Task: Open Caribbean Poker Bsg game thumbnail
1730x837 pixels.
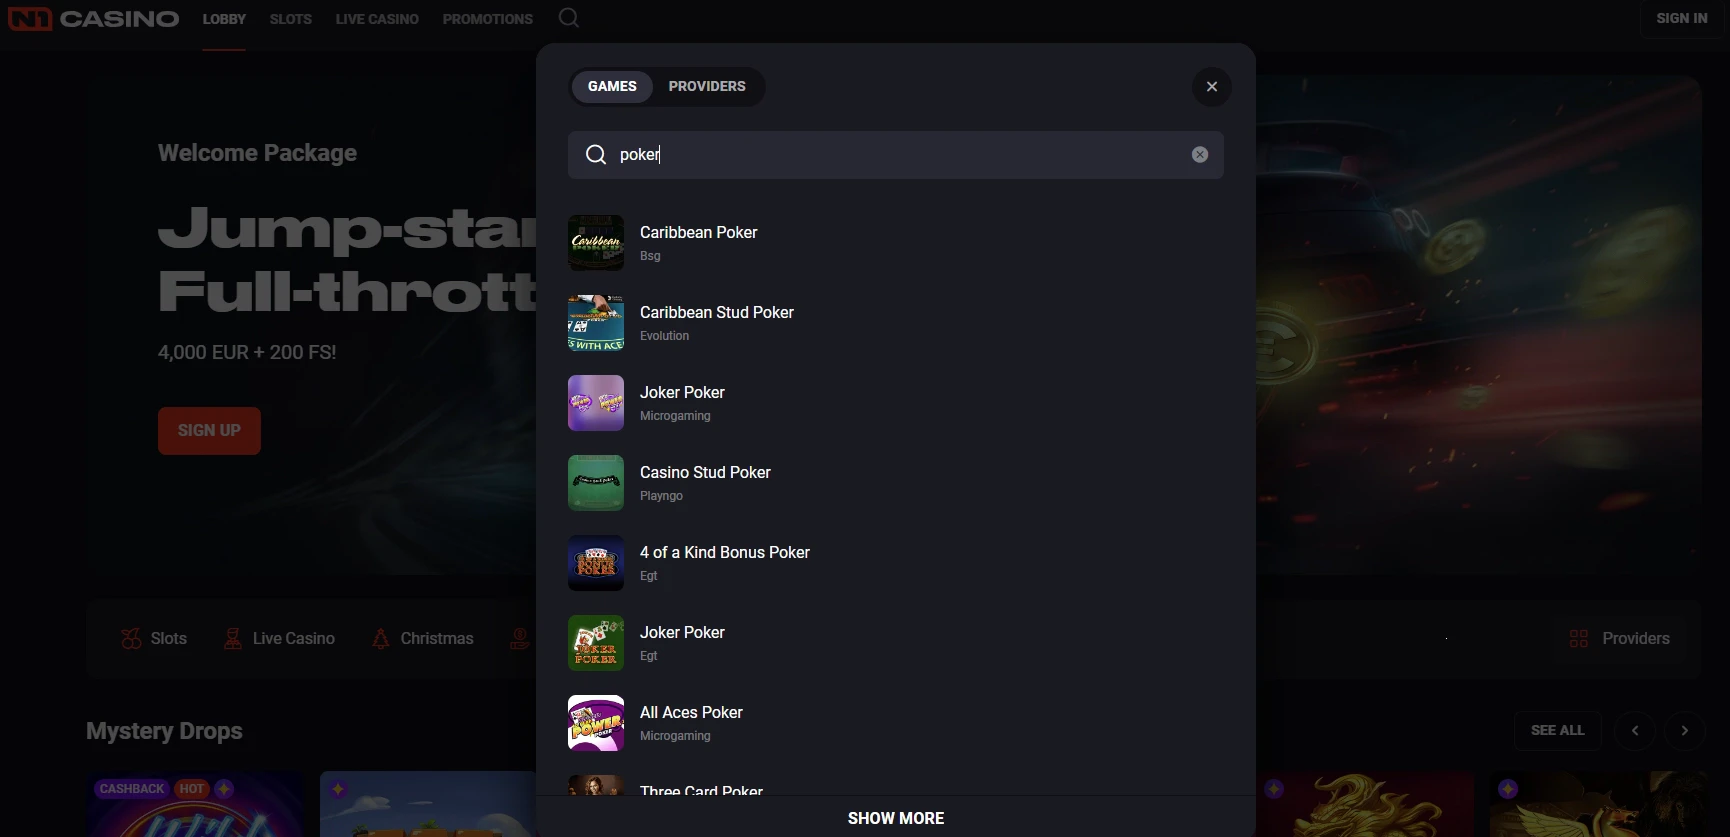Action: [596, 243]
